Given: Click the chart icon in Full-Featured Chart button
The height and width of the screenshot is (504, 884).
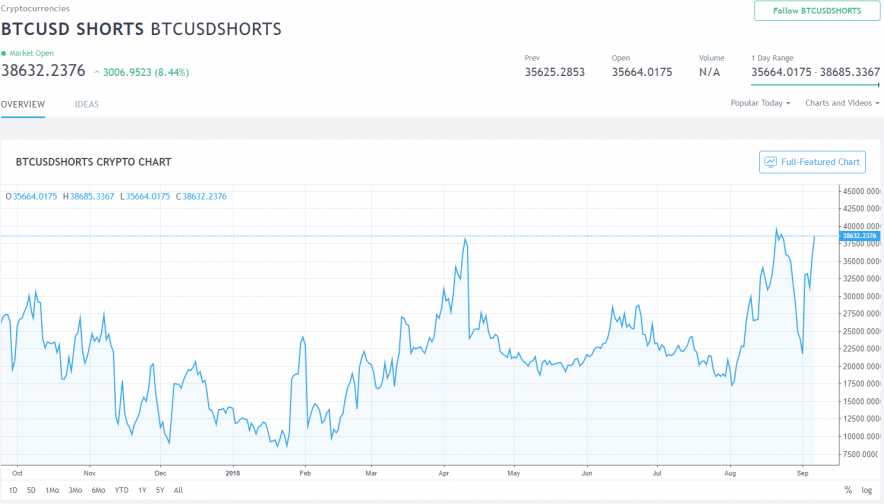Looking at the screenshot, I should point(770,162).
